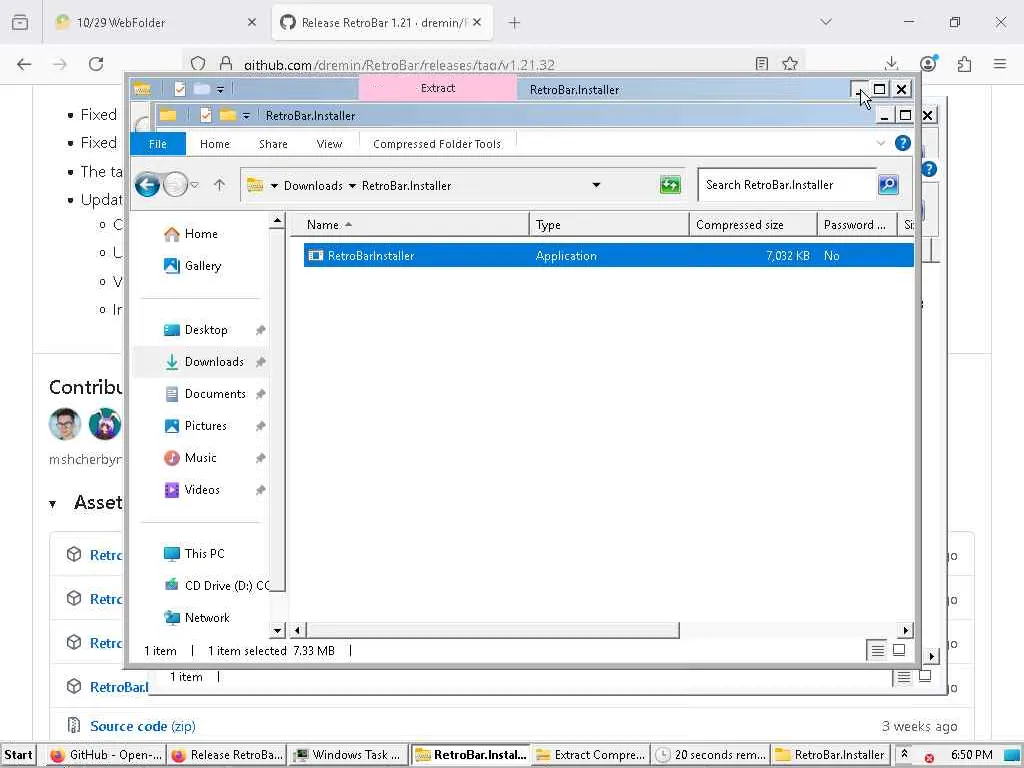The width and height of the screenshot is (1024, 768).
Task: Switch to Windows Task taskbar item
Action: pos(349,755)
